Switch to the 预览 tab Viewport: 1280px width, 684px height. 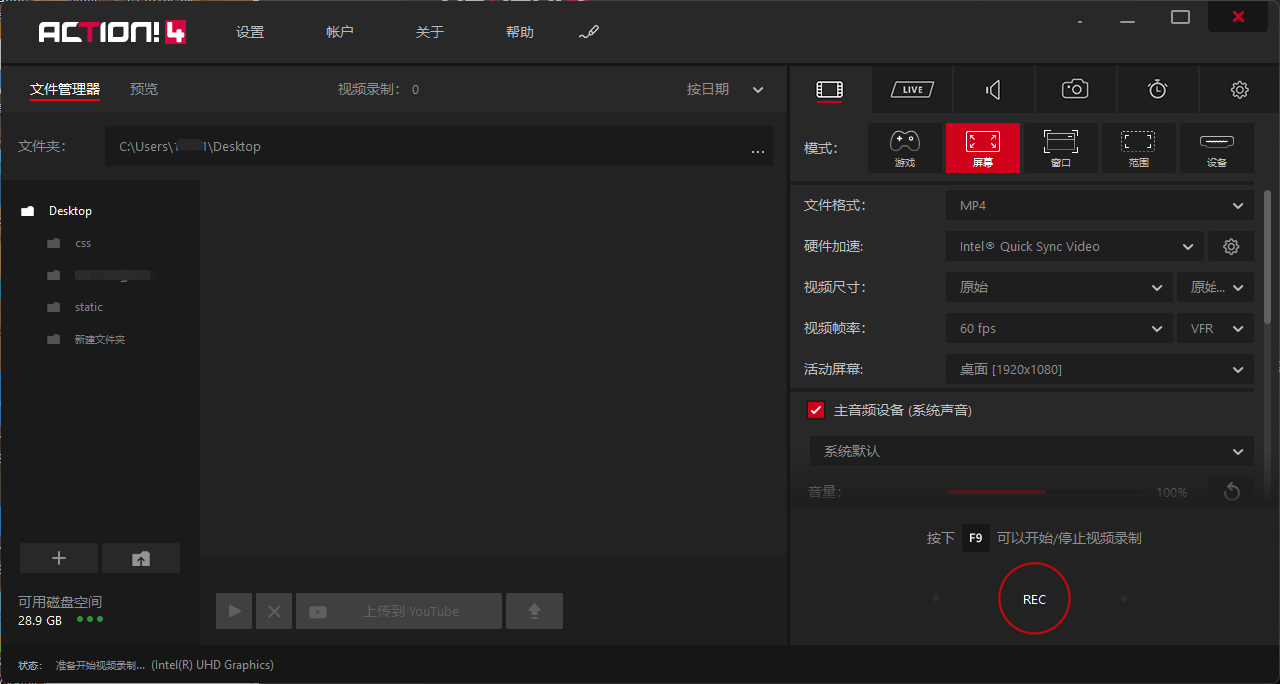[x=143, y=89]
